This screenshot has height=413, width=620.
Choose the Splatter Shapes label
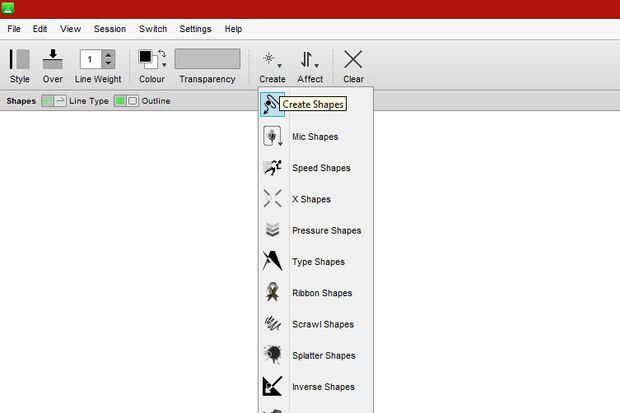(324, 356)
